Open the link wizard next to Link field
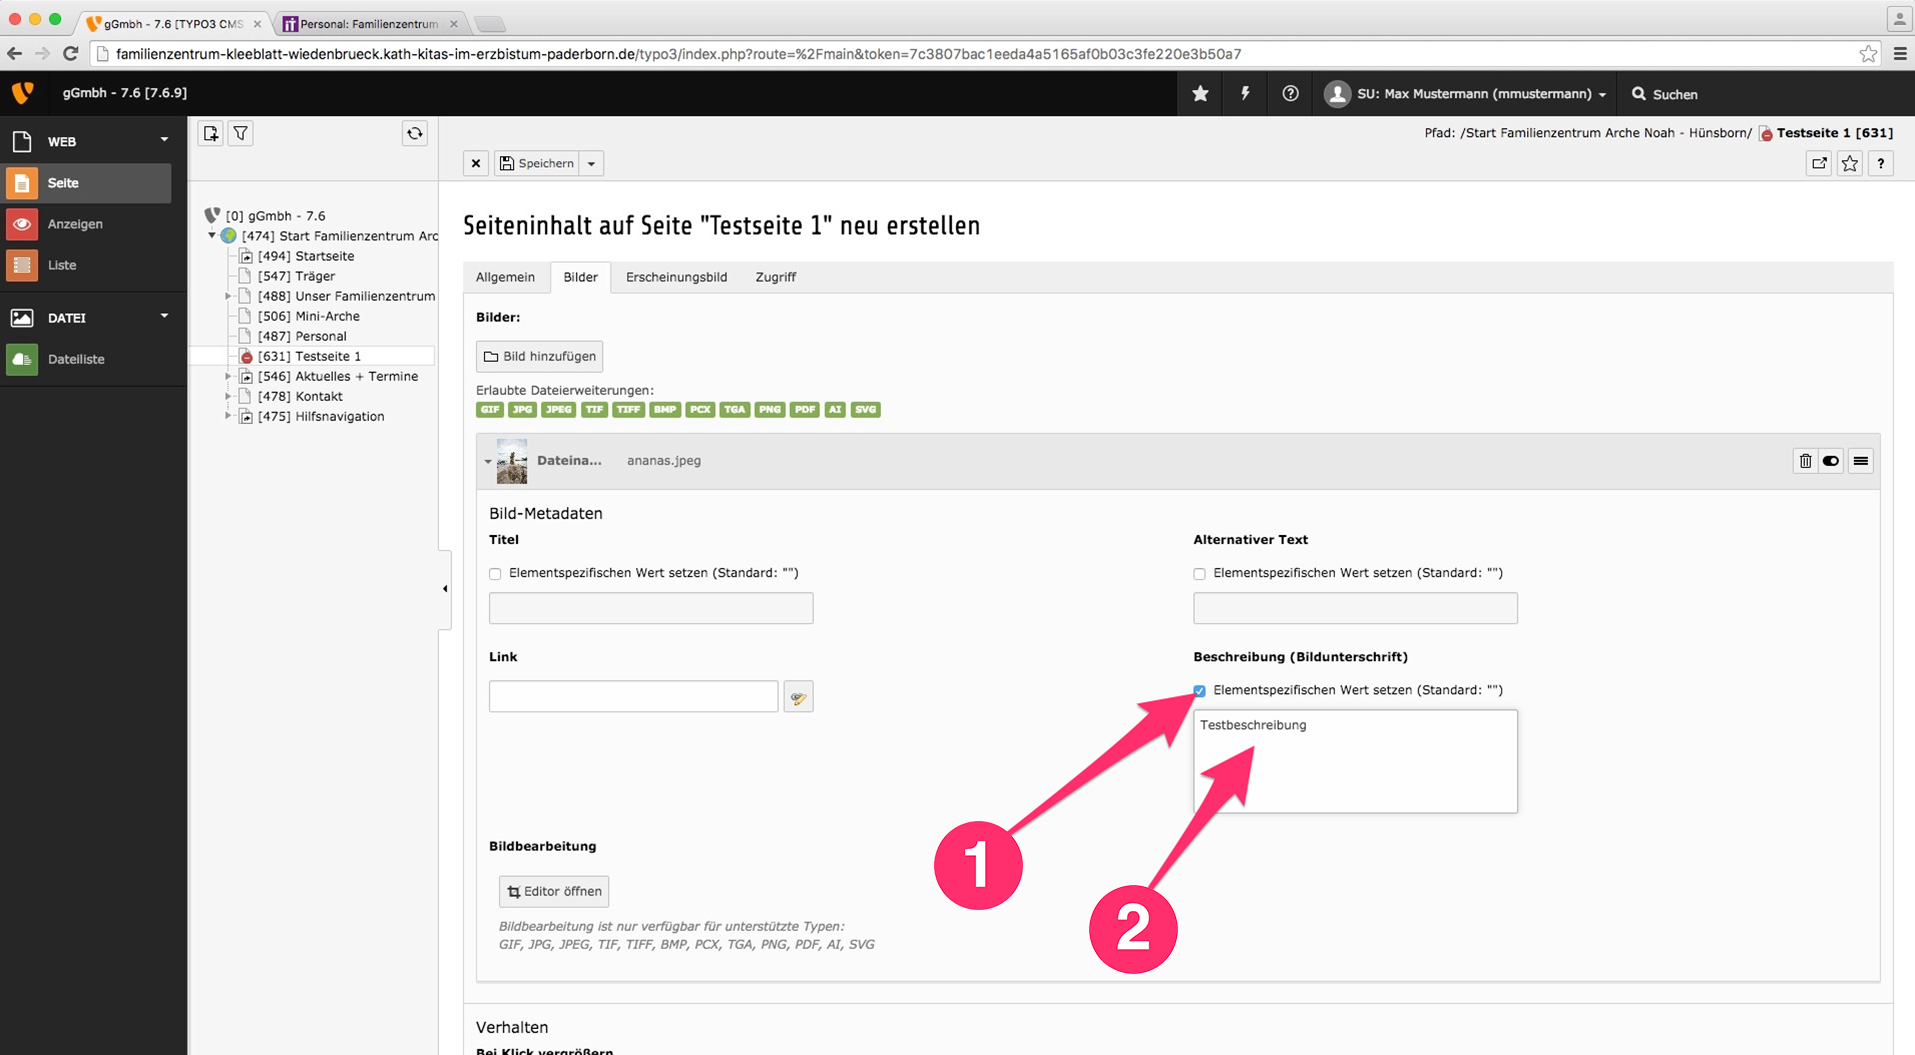Screen dimensions: 1915x1055 [798, 697]
